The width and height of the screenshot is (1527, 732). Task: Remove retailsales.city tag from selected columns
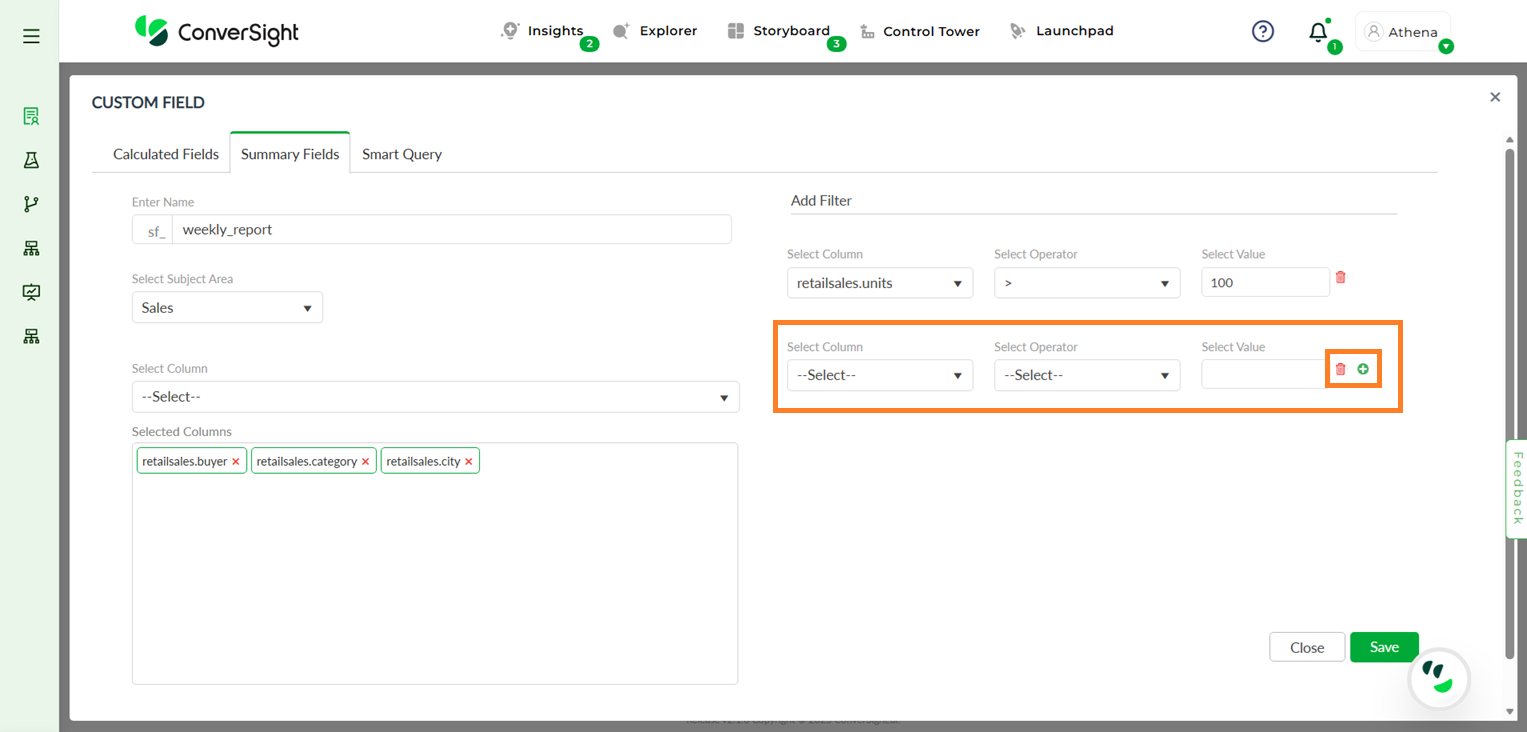click(x=468, y=462)
